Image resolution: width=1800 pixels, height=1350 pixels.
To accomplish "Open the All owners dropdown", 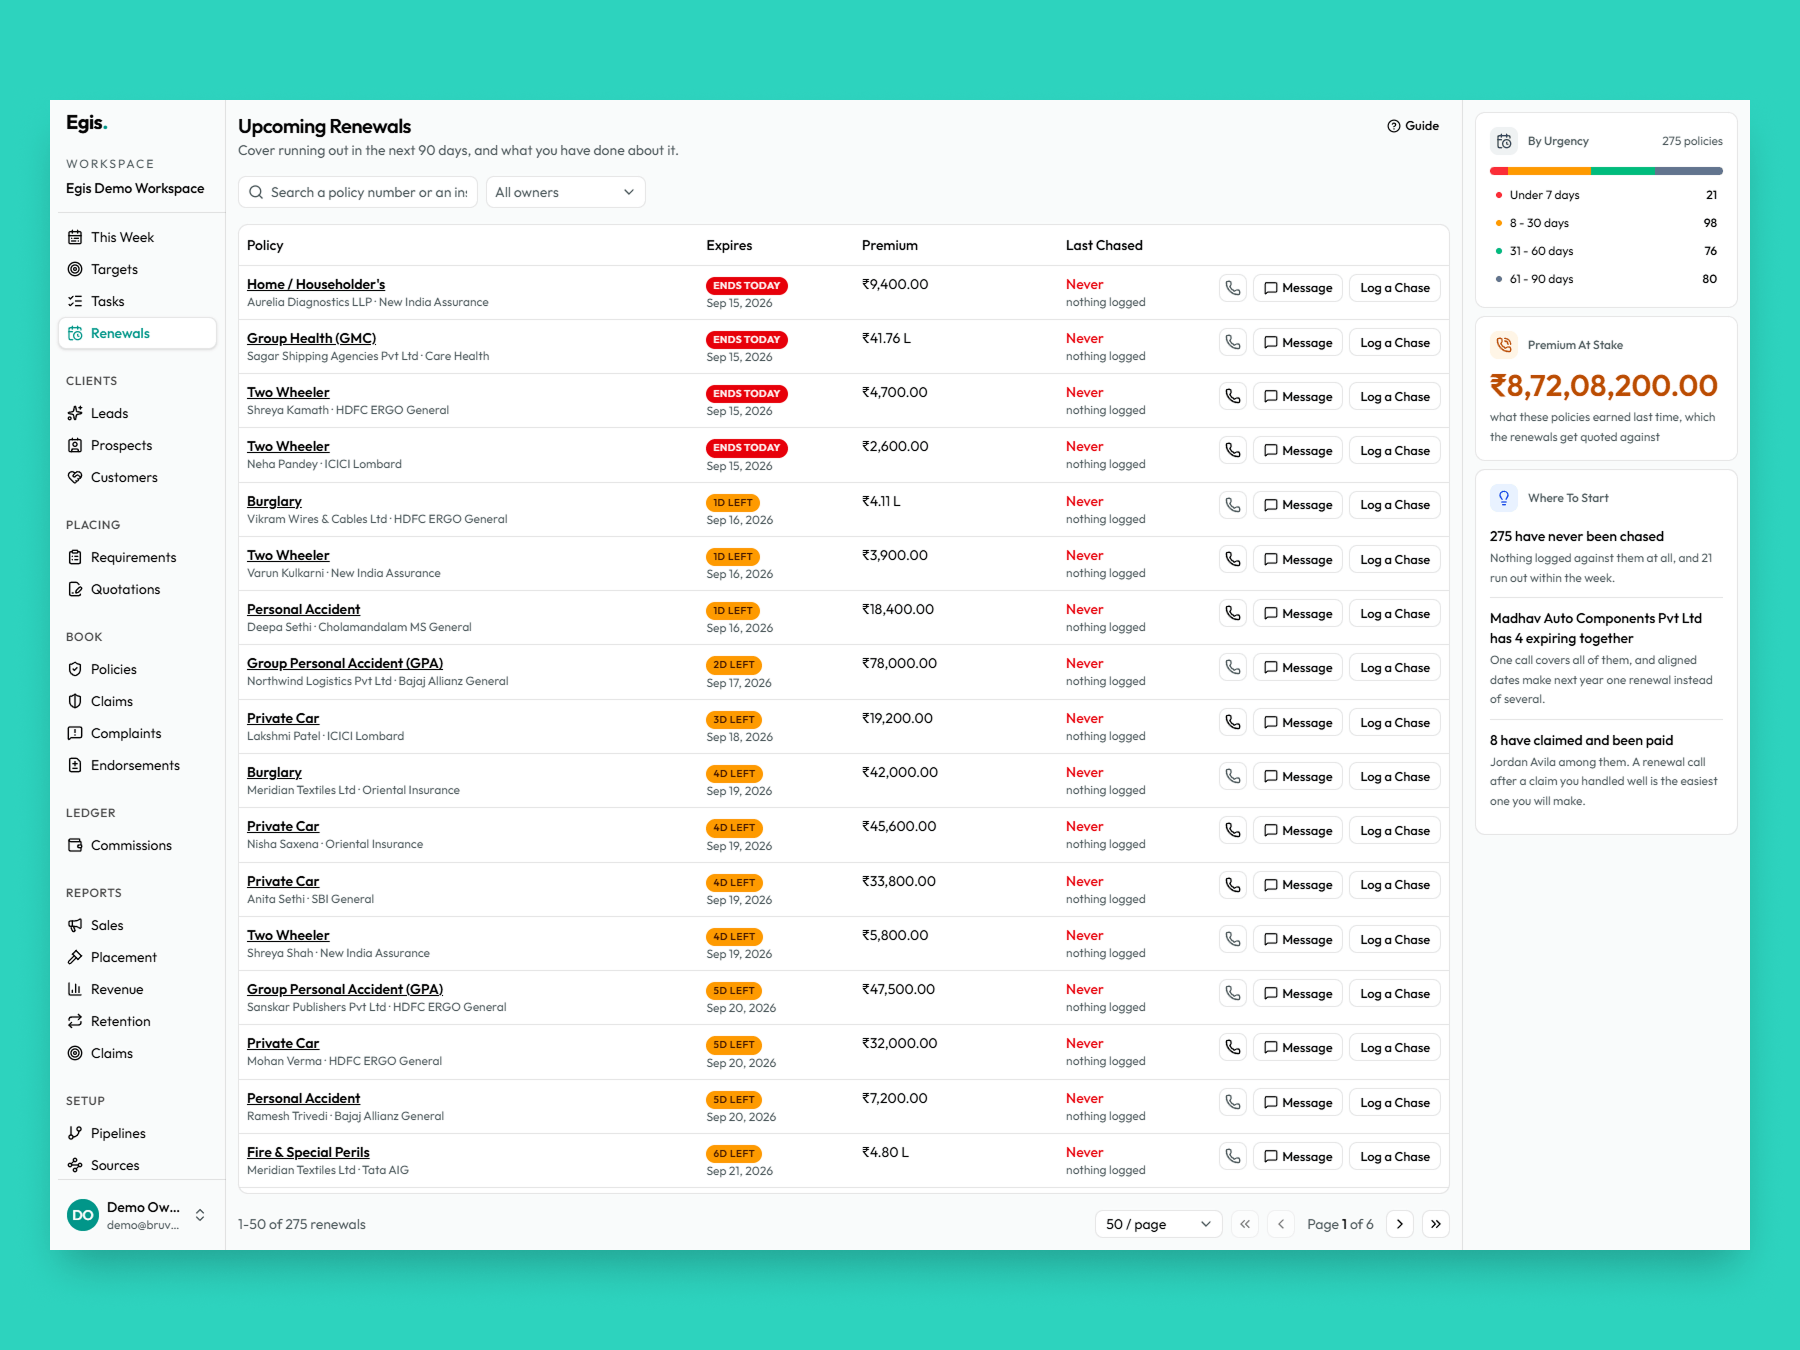I will click(x=566, y=192).
